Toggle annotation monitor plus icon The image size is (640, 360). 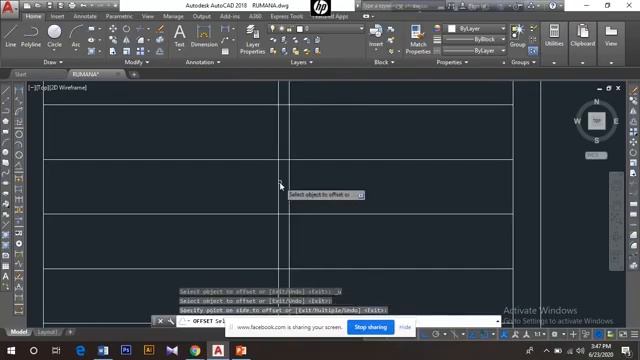pos(573,334)
